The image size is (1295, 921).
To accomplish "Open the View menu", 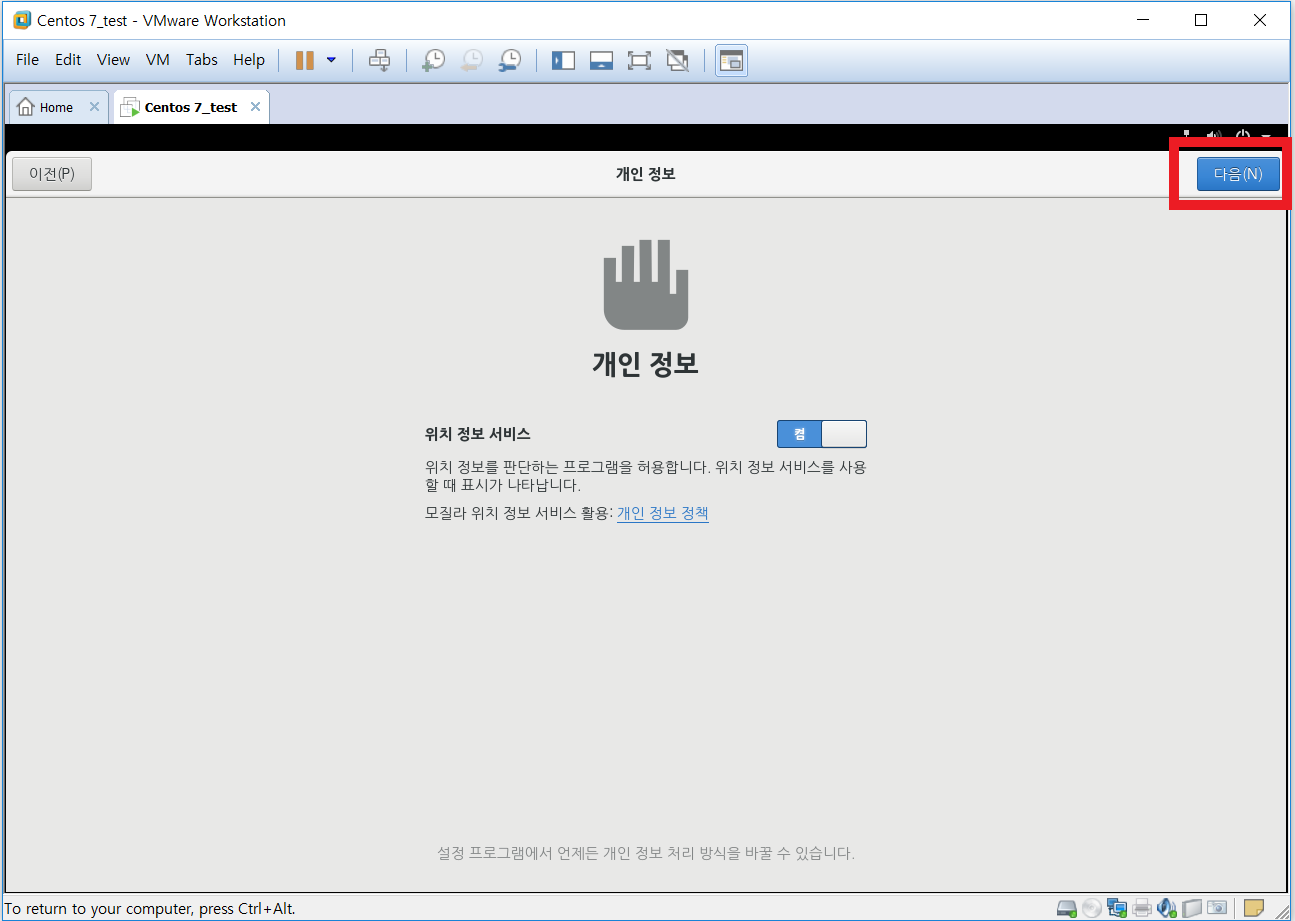I will point(113,60).
